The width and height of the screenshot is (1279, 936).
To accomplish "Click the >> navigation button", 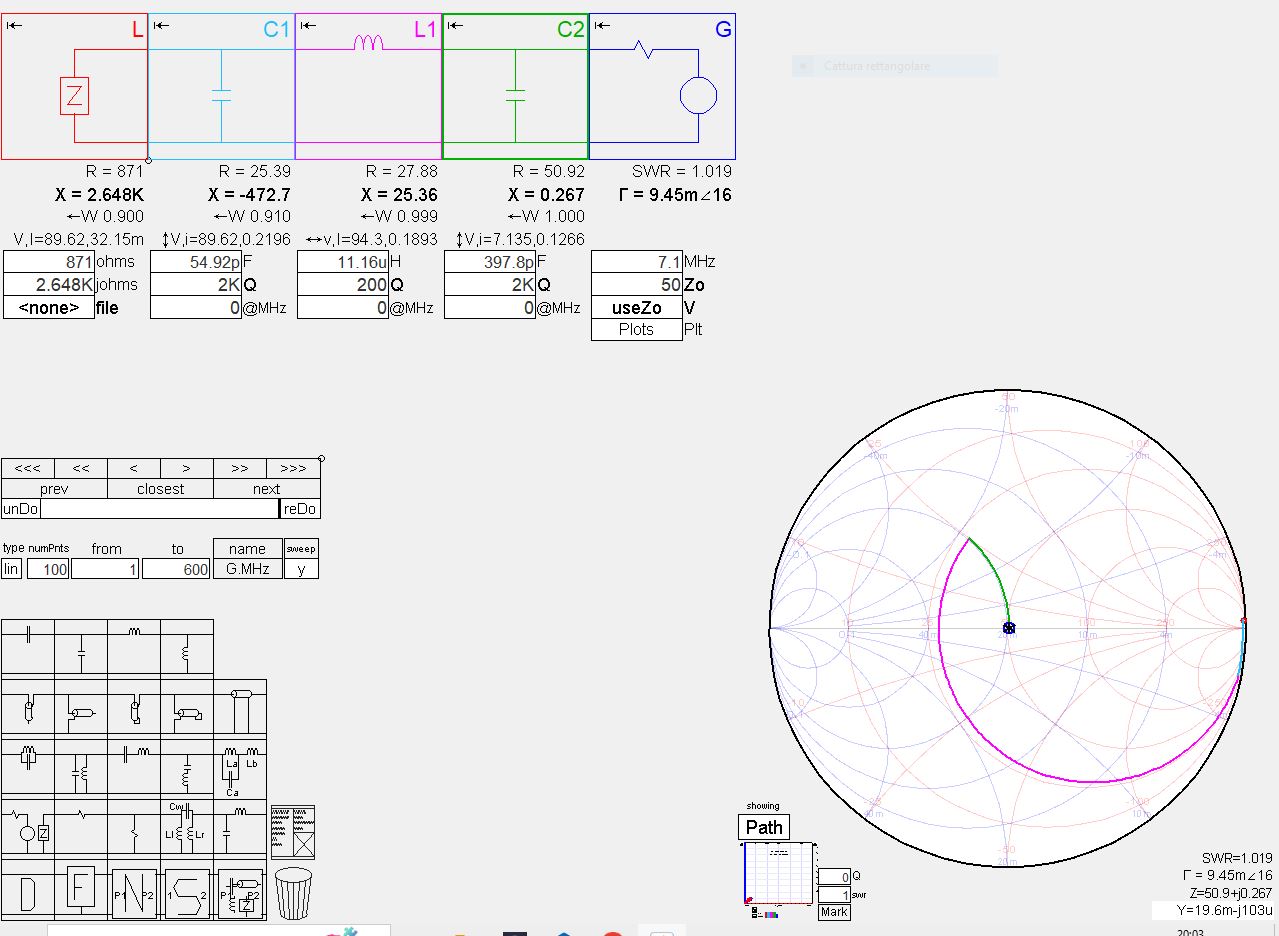I will [240, 468].
